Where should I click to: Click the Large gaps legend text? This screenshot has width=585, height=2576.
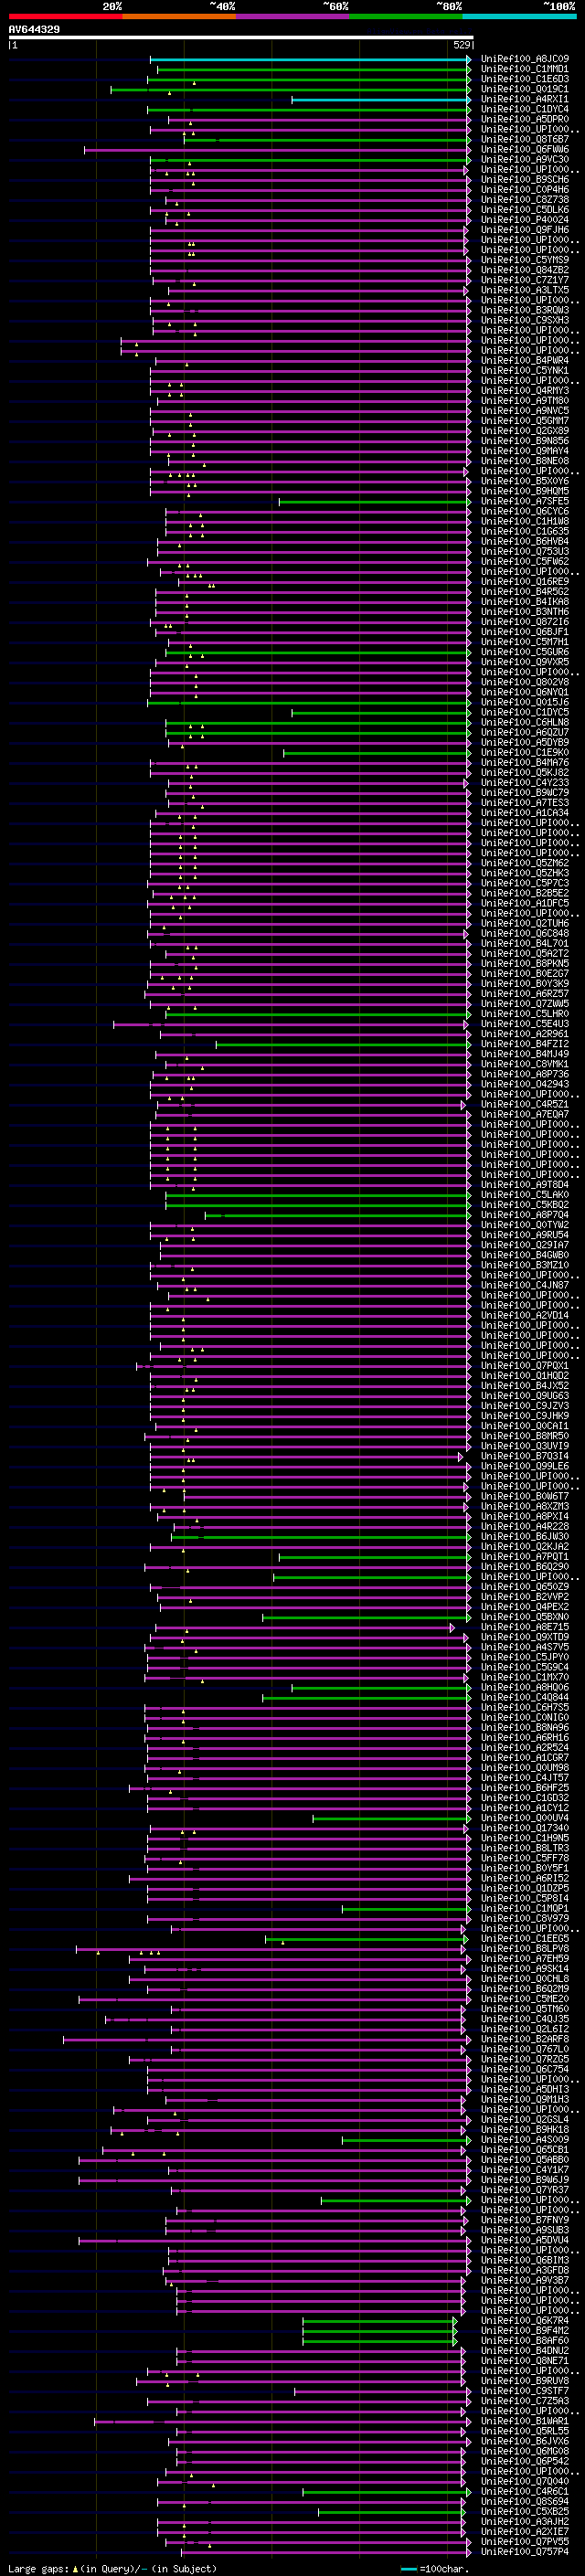111,2569
